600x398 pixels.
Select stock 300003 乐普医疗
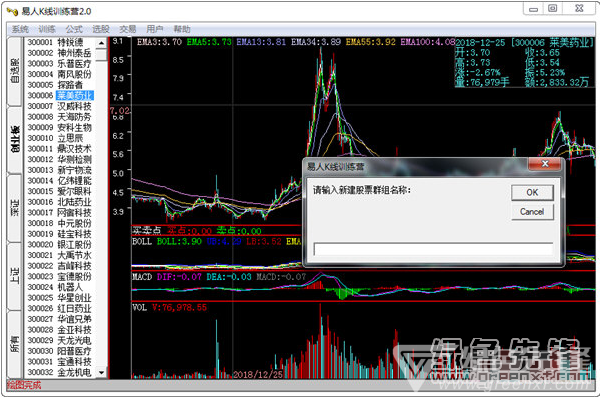click(59, 64)
